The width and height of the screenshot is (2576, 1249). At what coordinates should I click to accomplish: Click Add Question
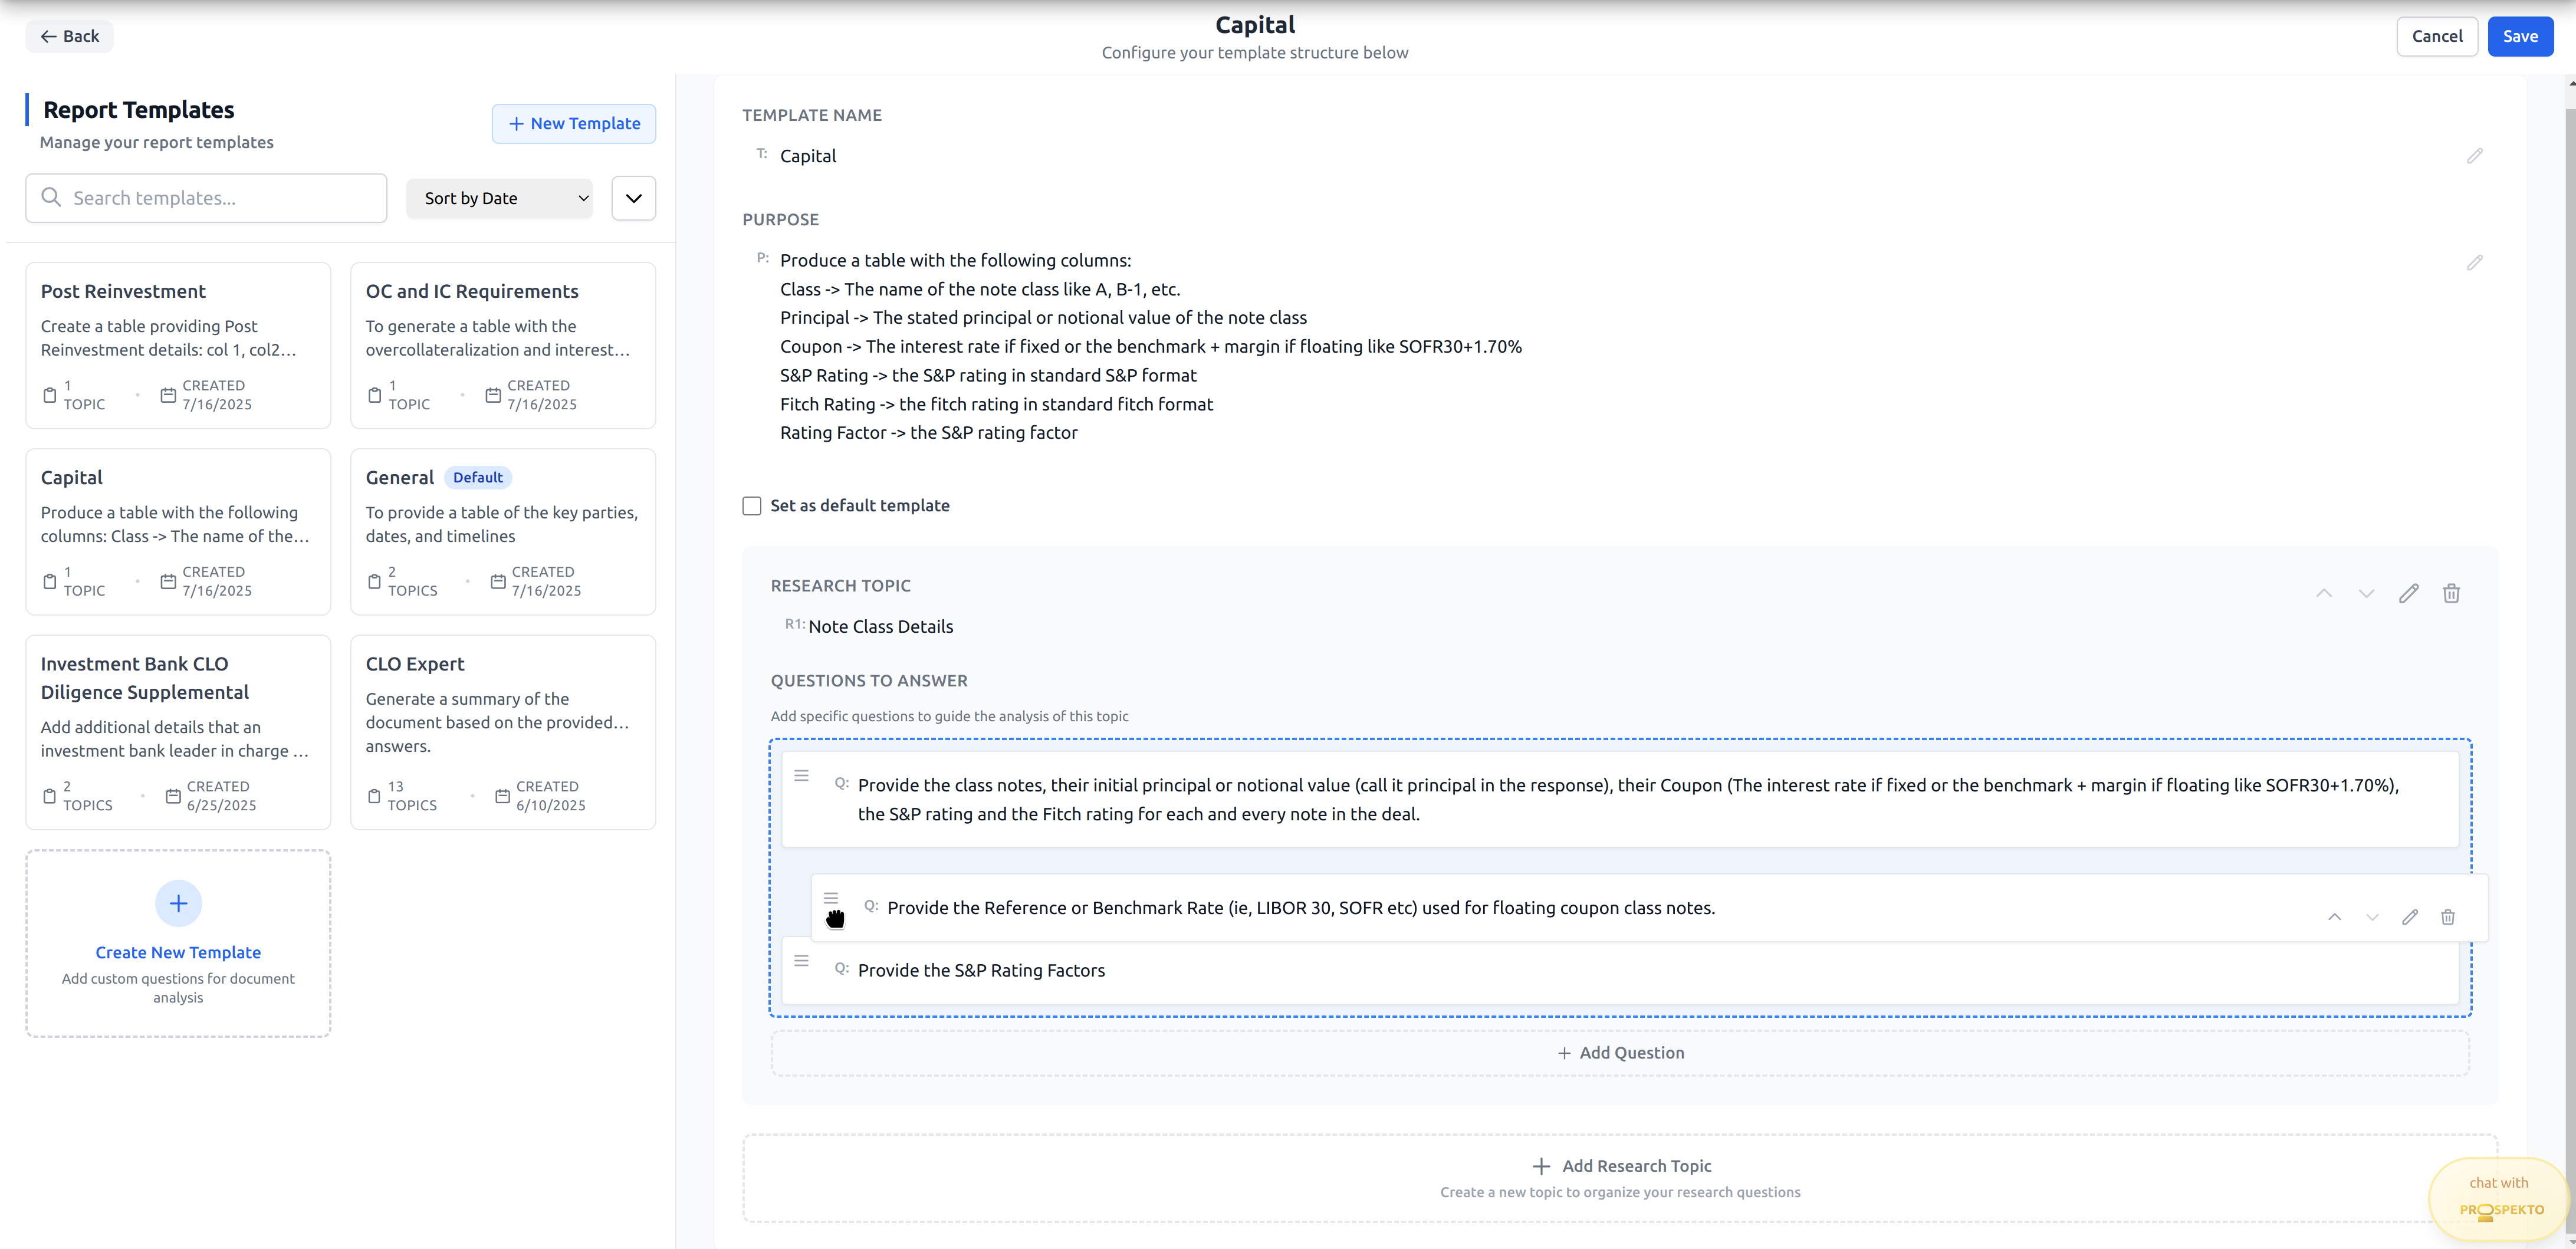tap(1620, 1053)
